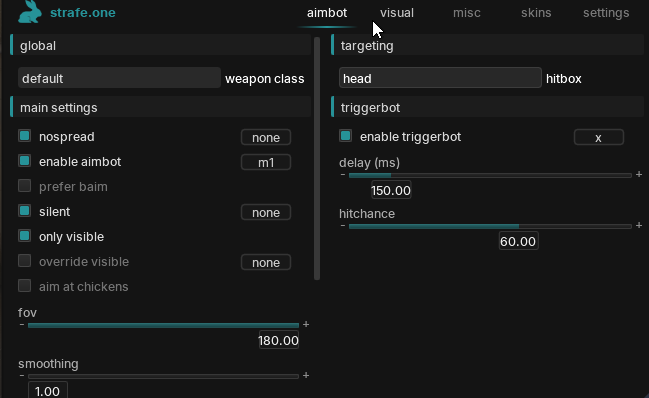Toggle the prefer baim checkbox

click(24, 186)
